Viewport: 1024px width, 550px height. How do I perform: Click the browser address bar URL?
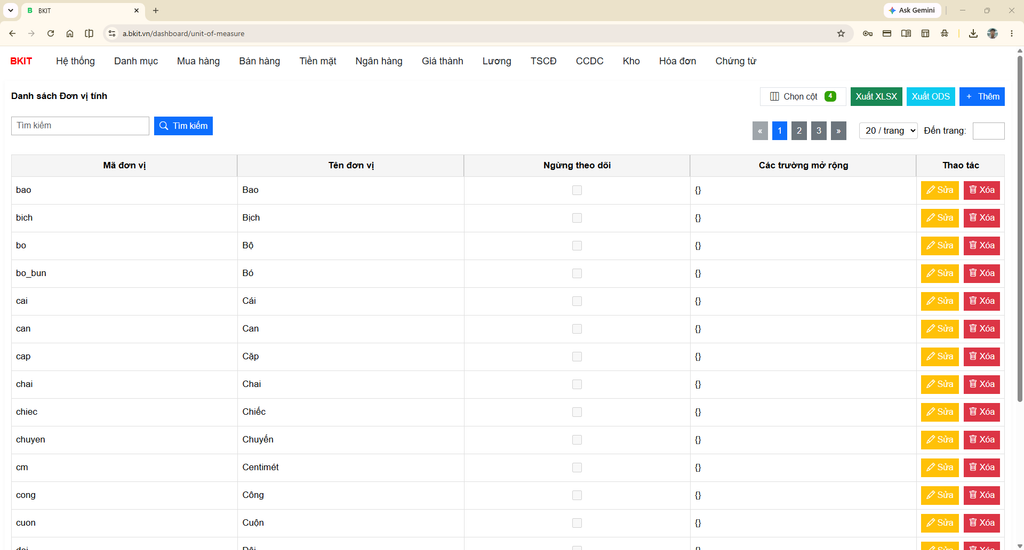point(184,33)
